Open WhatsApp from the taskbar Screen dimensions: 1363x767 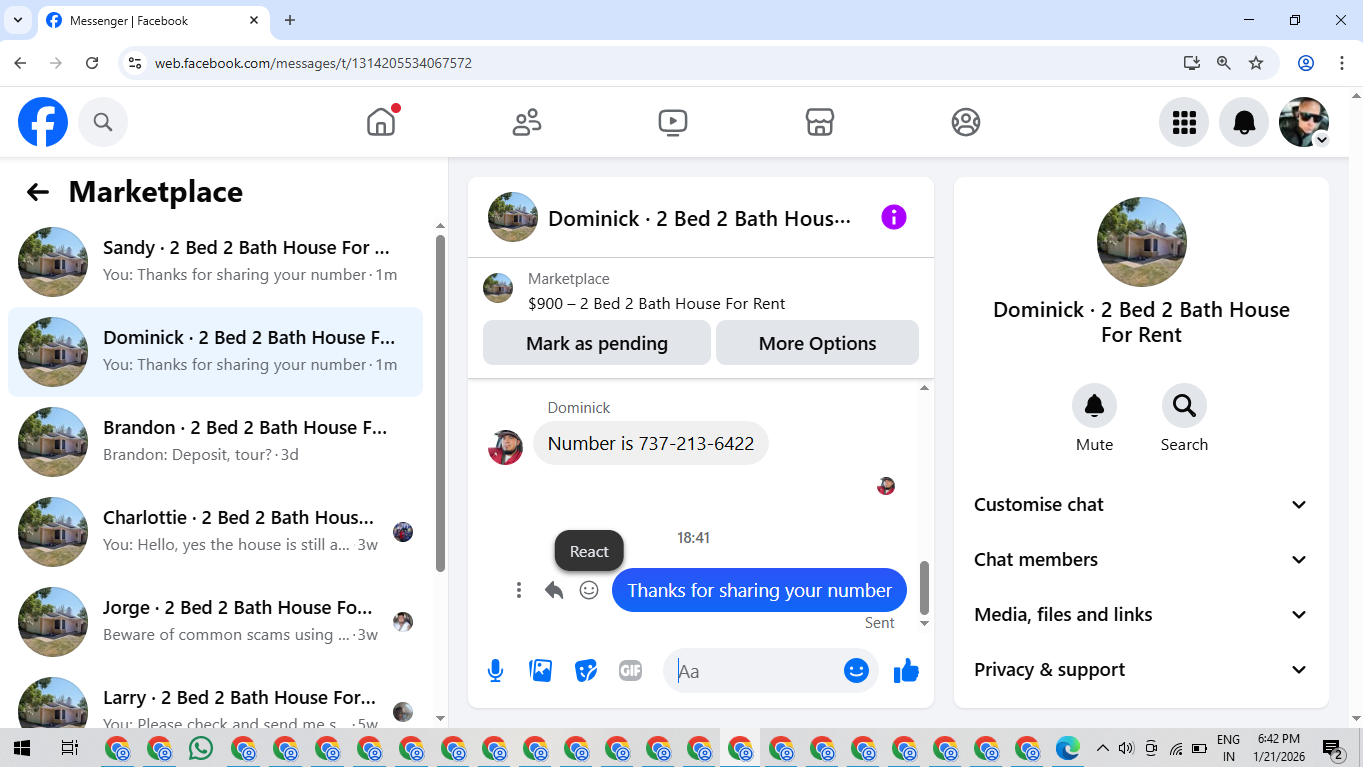click(201, 748)
